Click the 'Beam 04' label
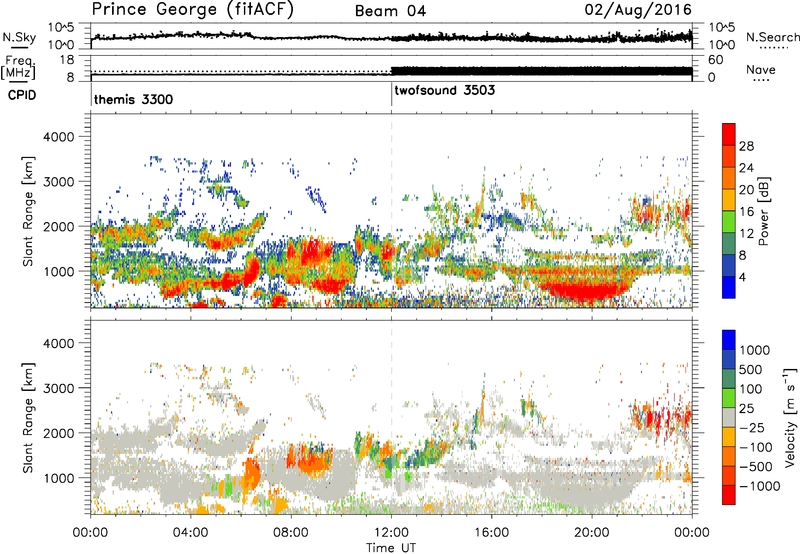The image size is (800, 554). pyautogui.click(x=390, y=11)
